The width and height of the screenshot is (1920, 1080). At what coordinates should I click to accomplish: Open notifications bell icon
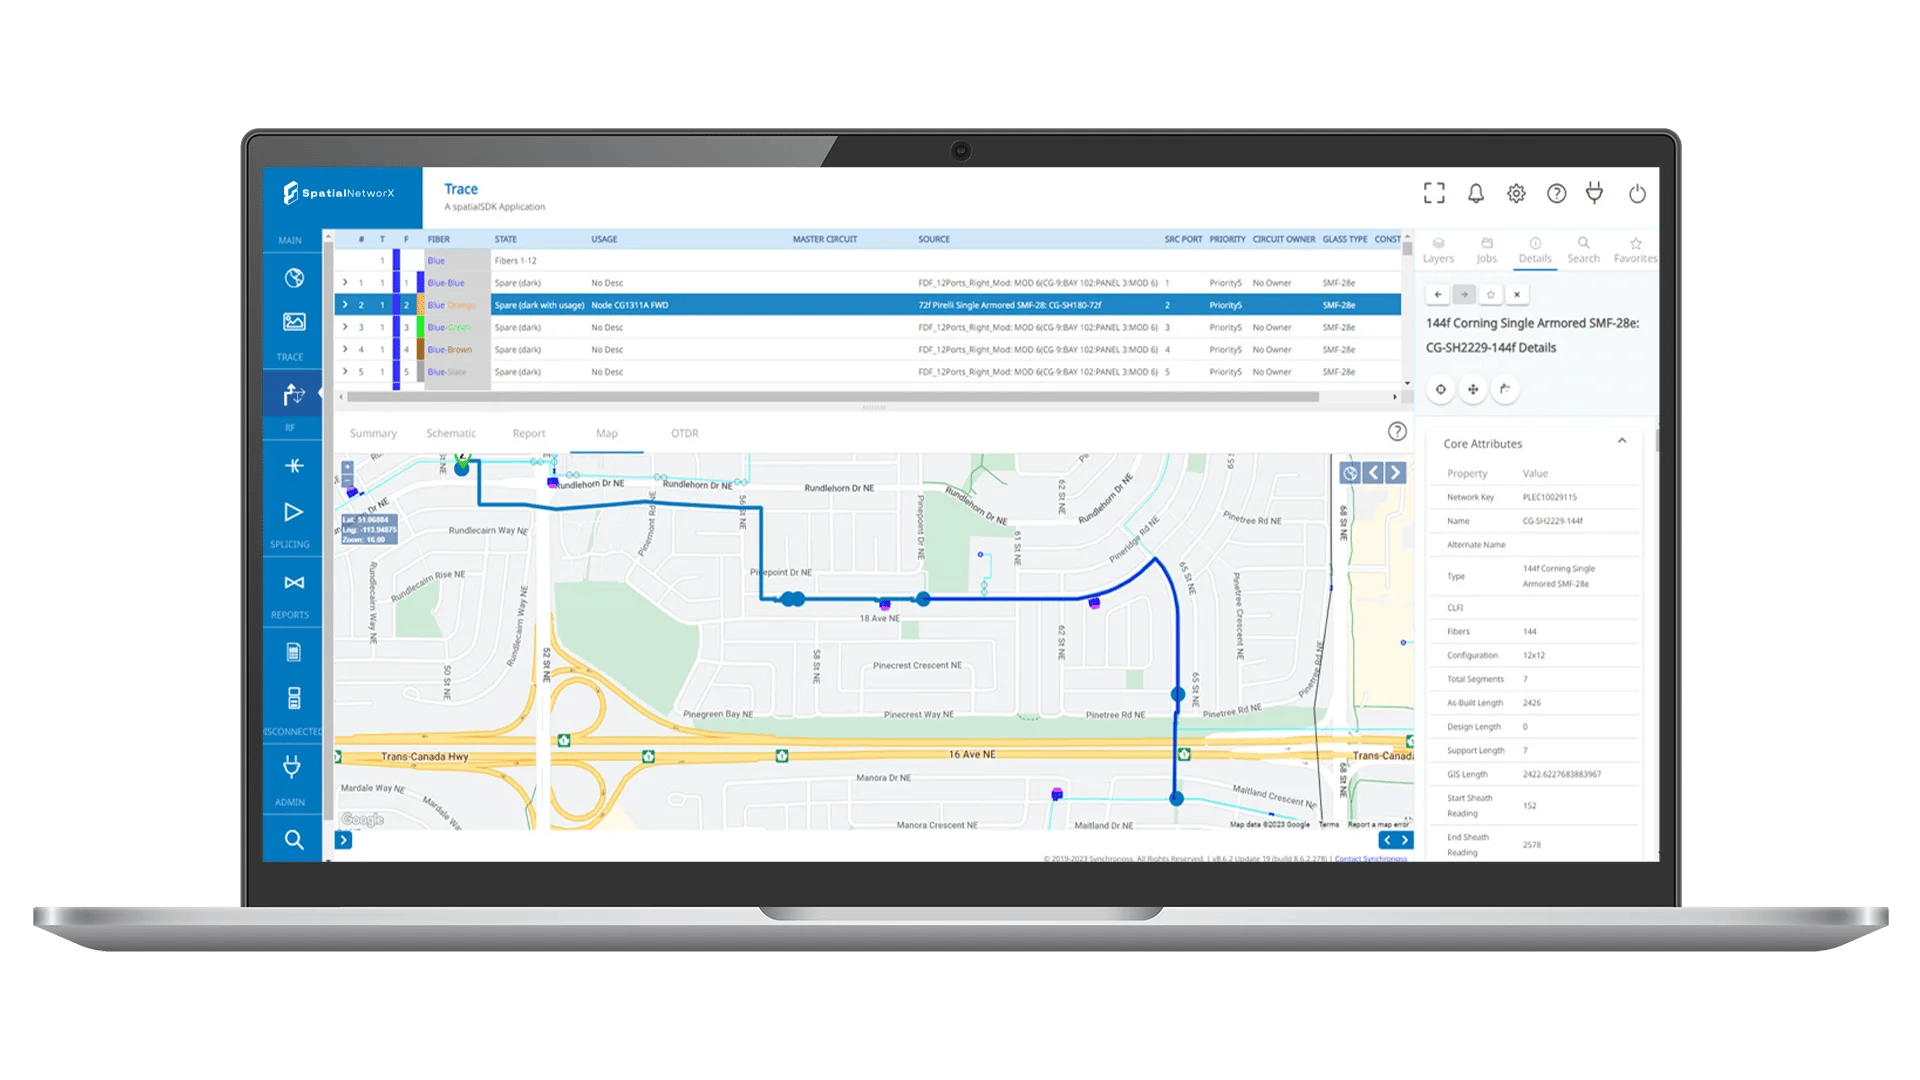point(1475,193)
